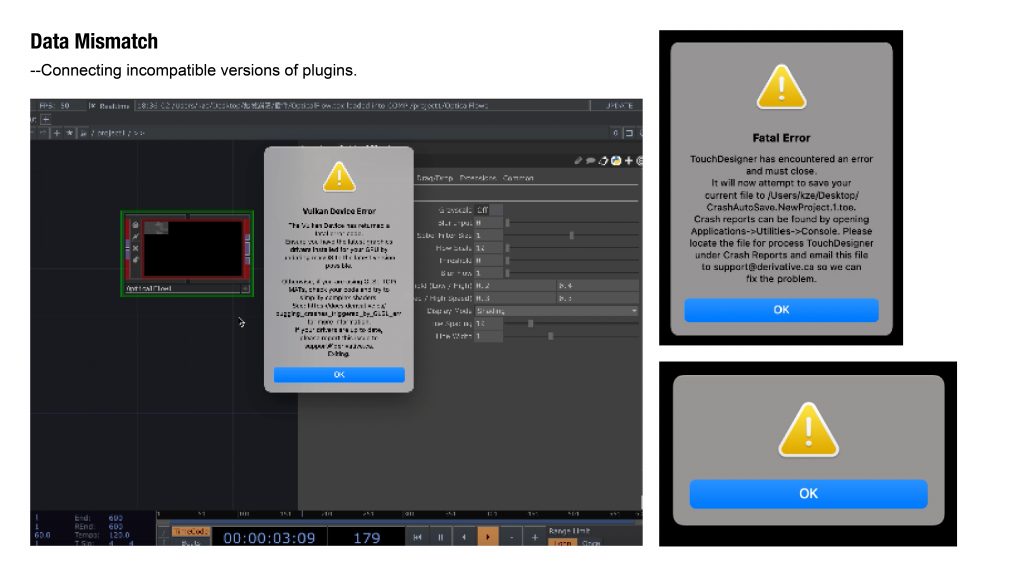Step back one frame with minus button
1024x576 pixels.
511,537
